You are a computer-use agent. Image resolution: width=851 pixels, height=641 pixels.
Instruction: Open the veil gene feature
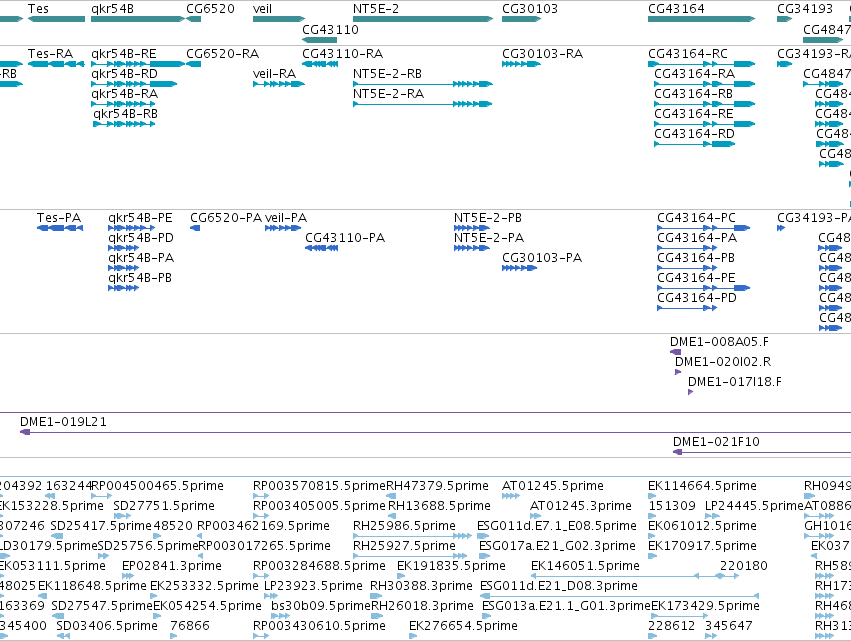pos(278,19)
